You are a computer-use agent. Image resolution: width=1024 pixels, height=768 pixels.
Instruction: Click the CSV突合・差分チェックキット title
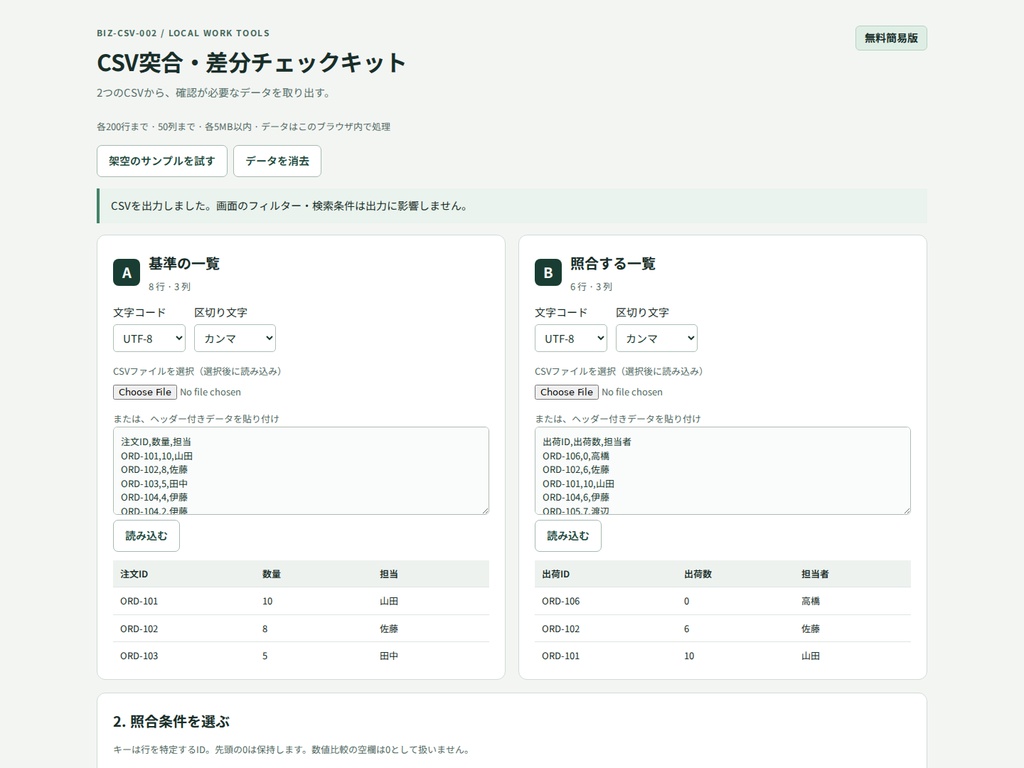[251, 63]
